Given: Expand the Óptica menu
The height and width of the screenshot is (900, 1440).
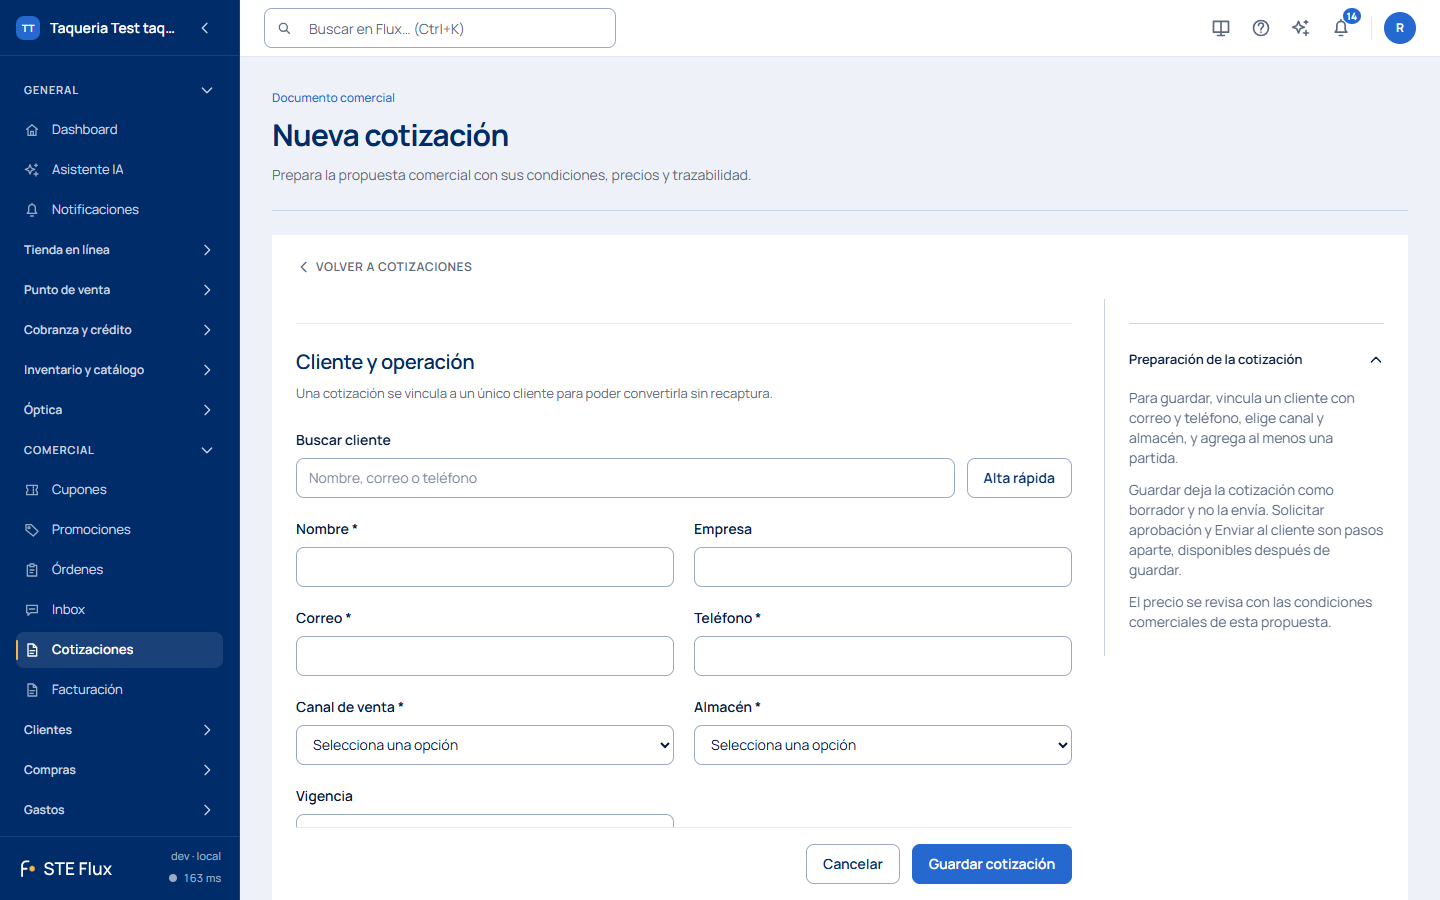Looking at the screenshot, I should [207, 410].
